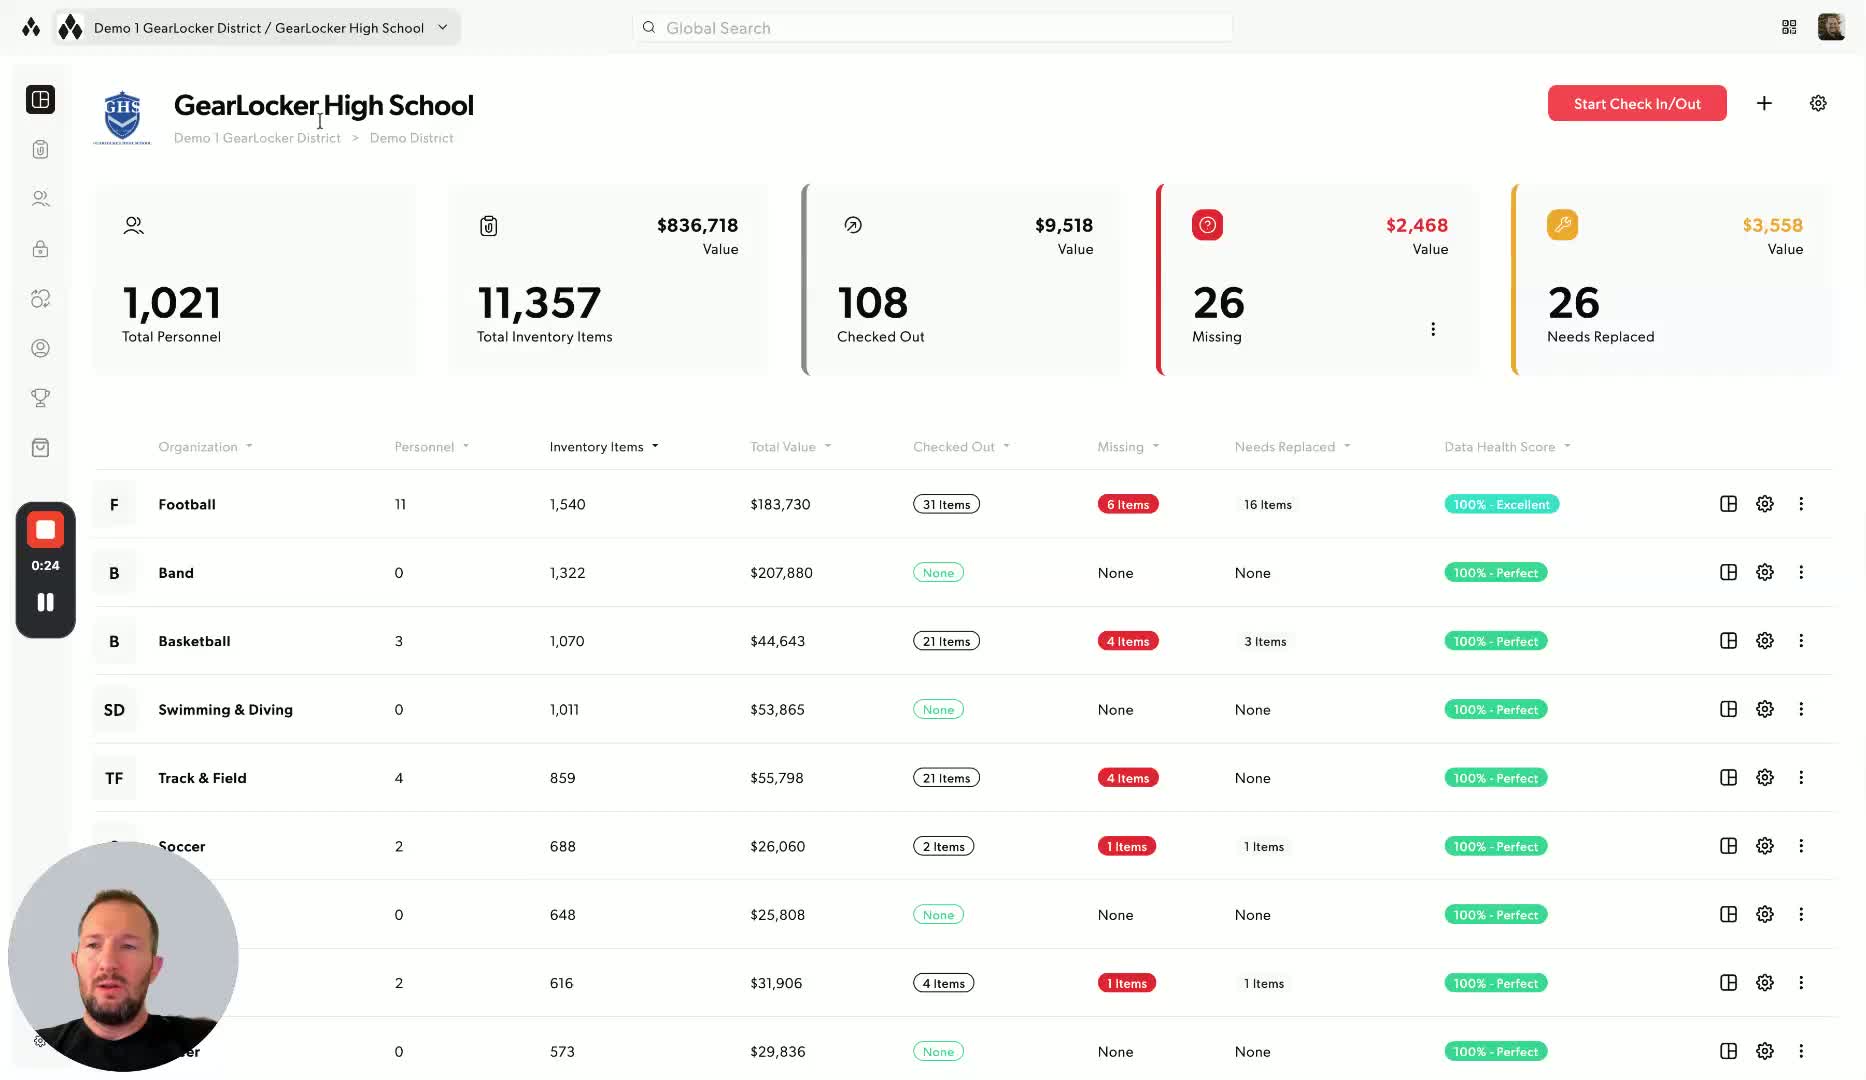Click Start Check In/Out button

point(1637,103)
